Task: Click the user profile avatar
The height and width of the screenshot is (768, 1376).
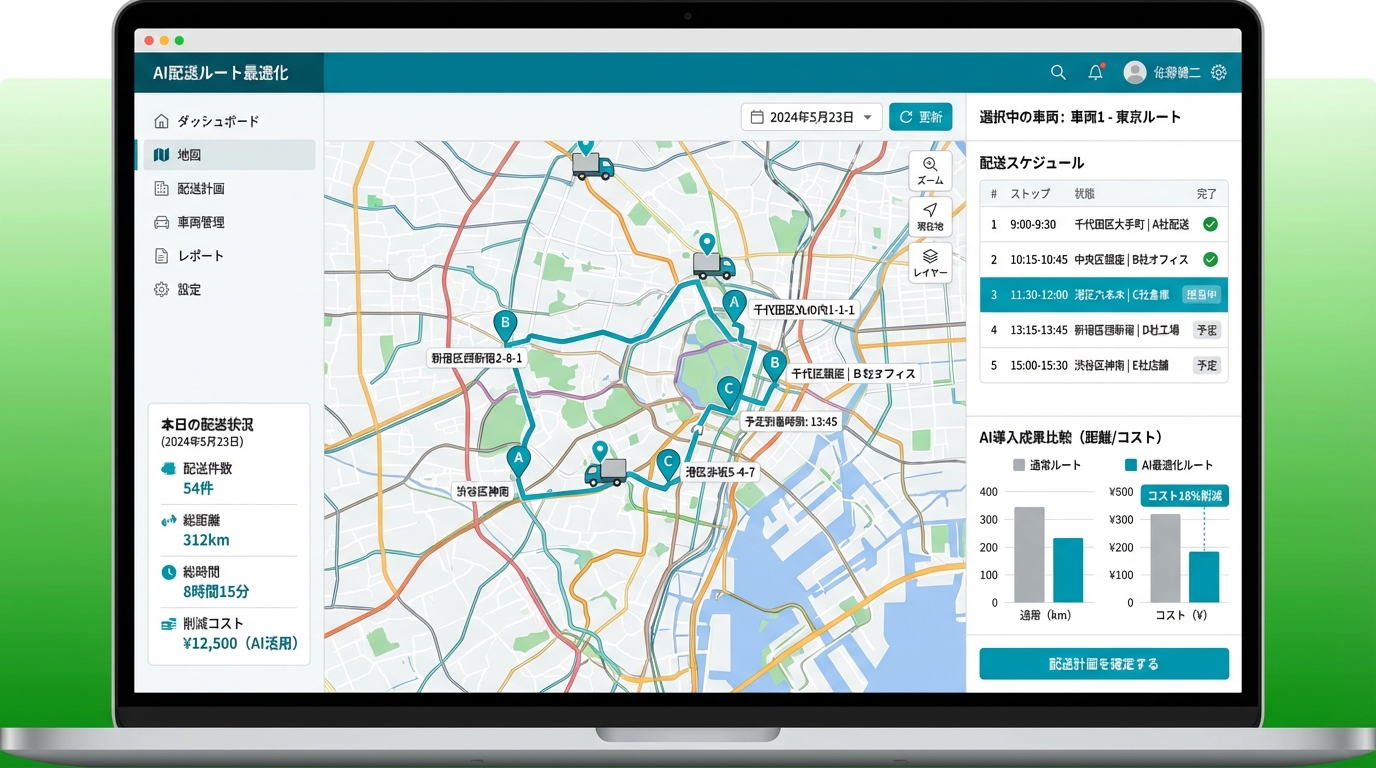Action: click(1135, 72)
